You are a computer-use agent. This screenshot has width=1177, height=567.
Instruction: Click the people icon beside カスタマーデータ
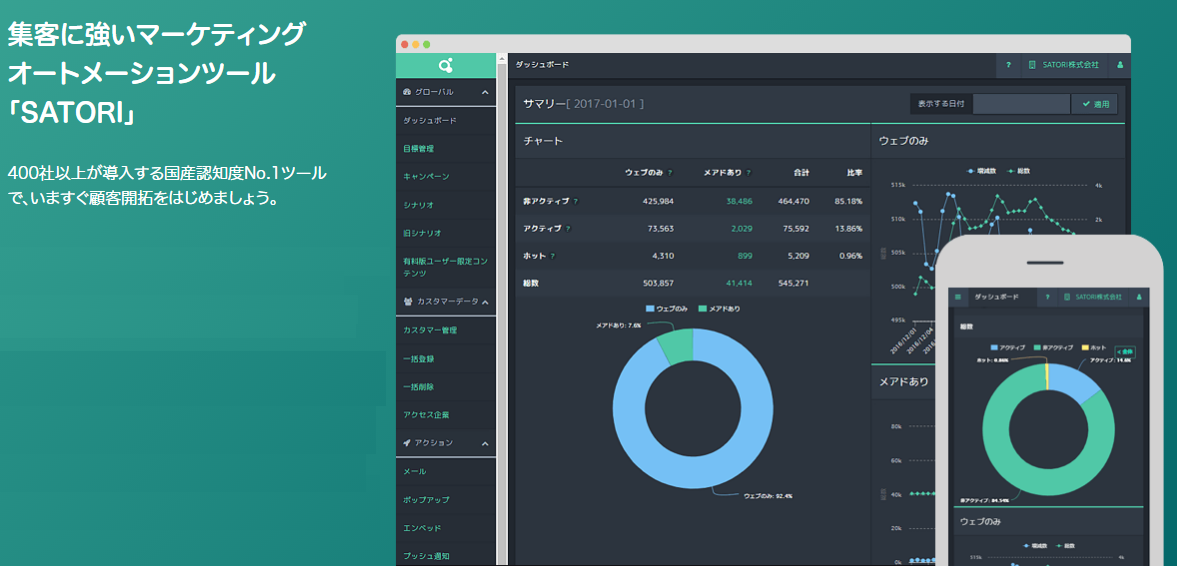(407, 301)
